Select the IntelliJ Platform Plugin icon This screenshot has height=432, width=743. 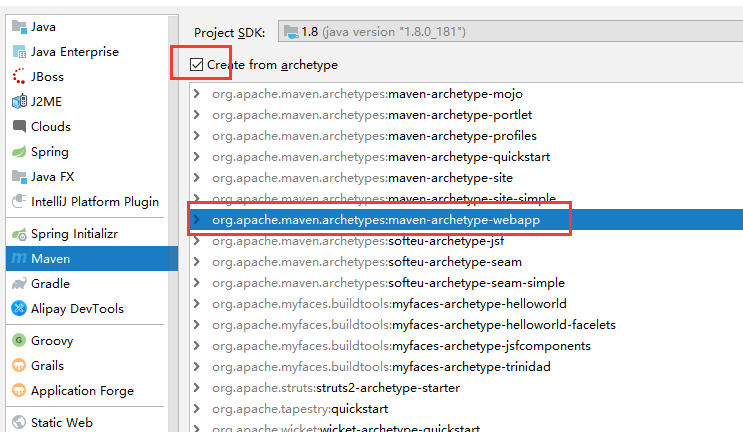click(x=19, y=201)
